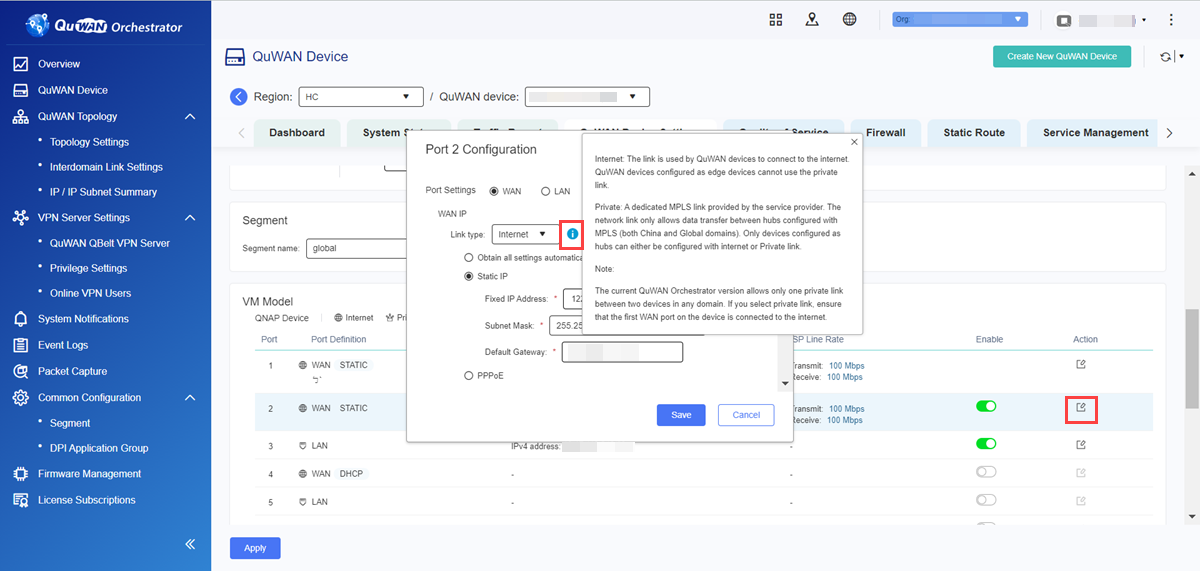Open the user account dropdown arrow
This screenshot has width=1200, height=571.
[1144, 20]
